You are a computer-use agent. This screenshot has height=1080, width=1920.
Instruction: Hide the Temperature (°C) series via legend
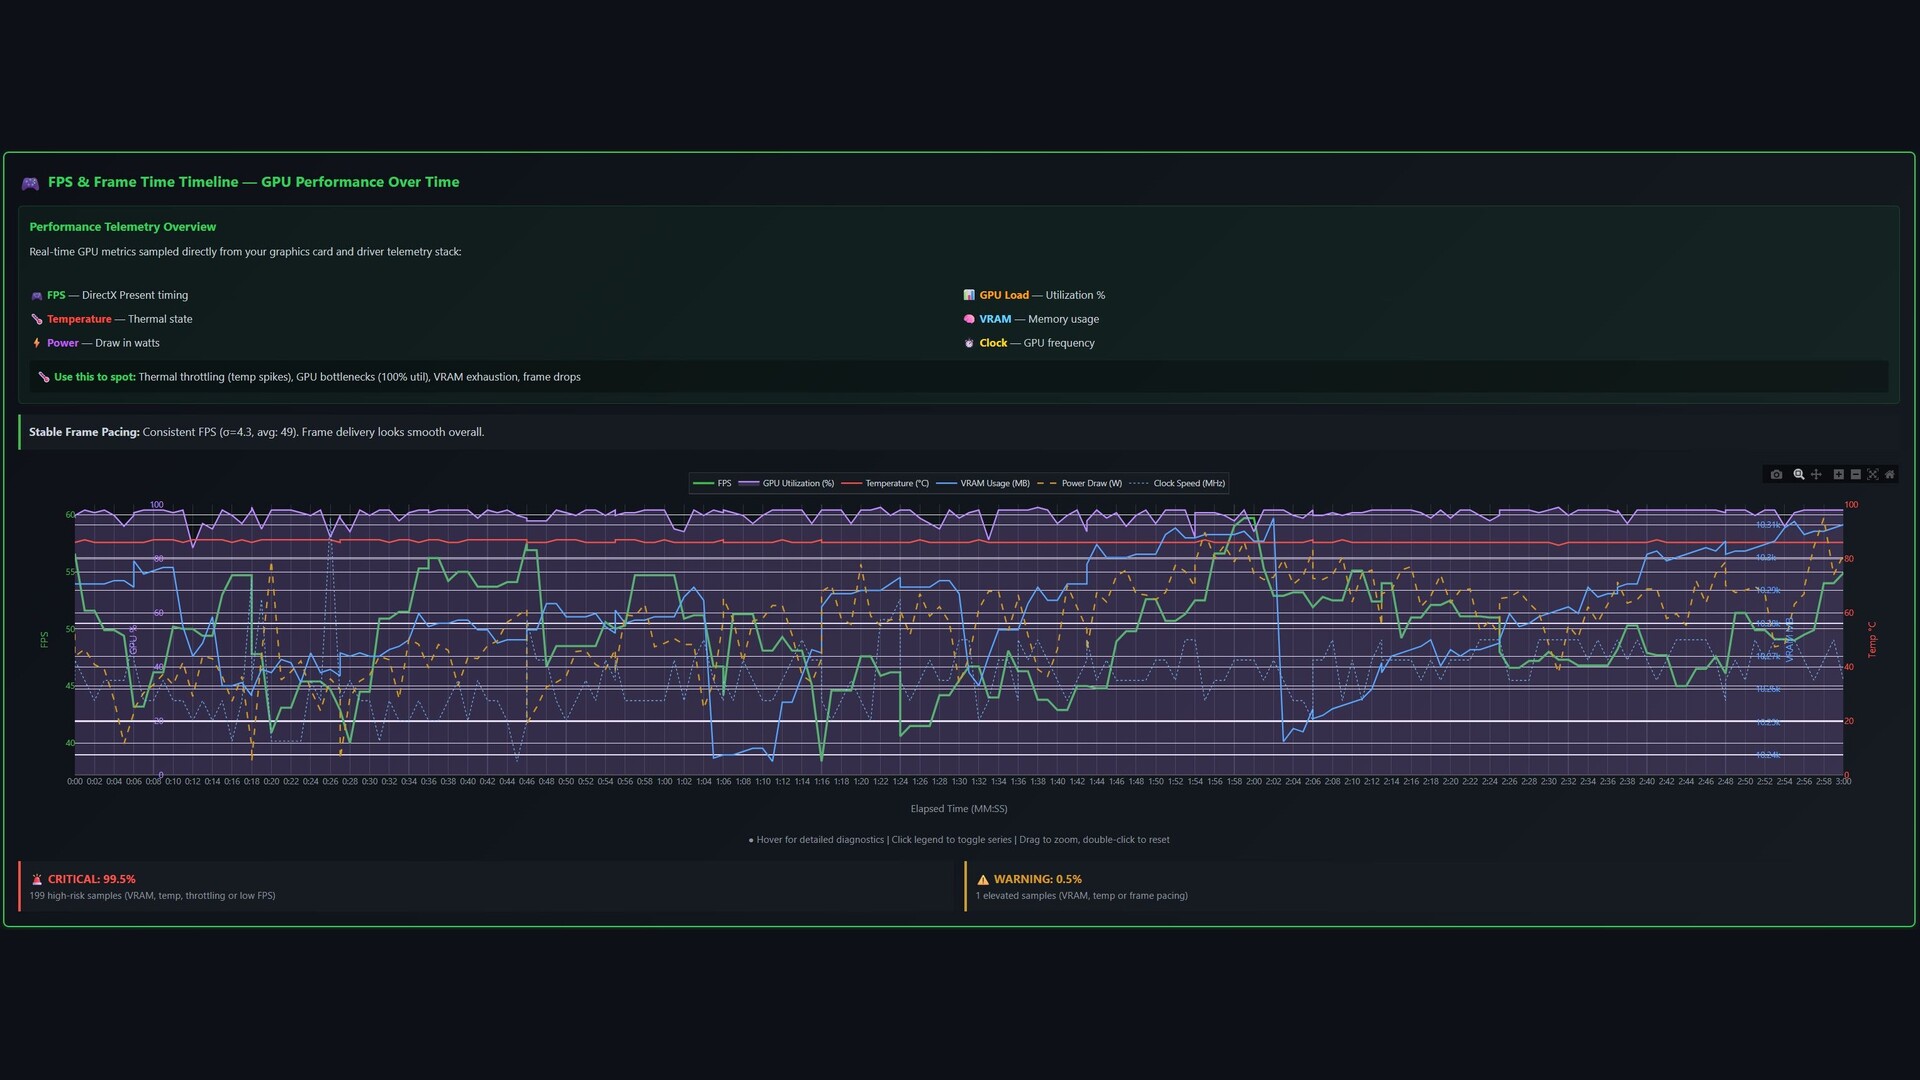tap(885, 484)
